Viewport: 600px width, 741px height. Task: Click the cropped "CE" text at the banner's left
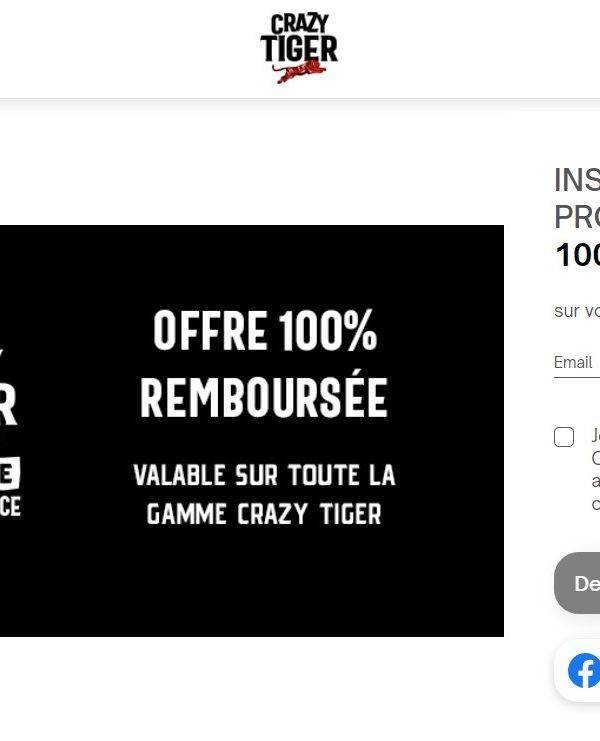click(10, 507)
